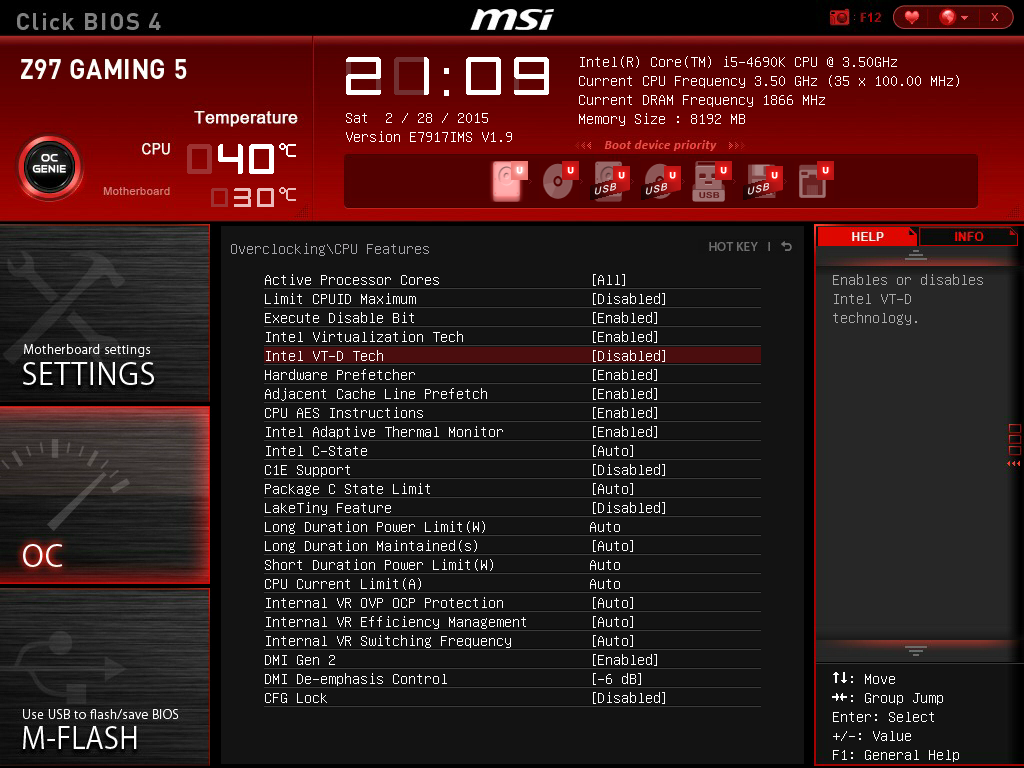Click LakeTiny Feature [Disabled] value
Viewport: 1024px width, 768px height.
[x=628, y=508]
